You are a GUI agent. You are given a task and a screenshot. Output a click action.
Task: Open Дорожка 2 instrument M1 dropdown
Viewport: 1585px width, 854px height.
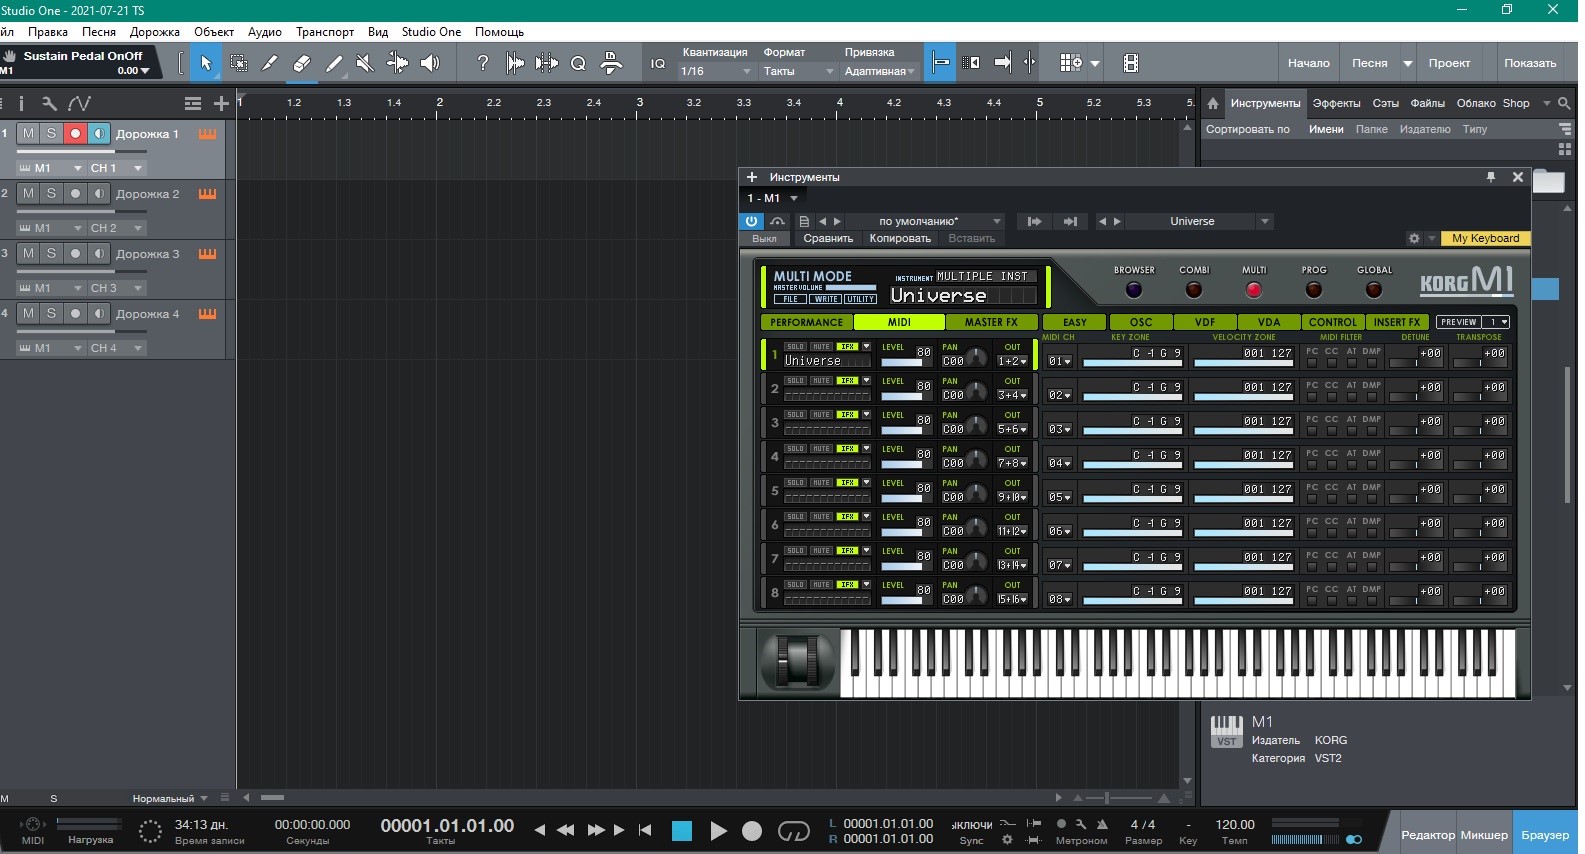[x=50, y=228]
